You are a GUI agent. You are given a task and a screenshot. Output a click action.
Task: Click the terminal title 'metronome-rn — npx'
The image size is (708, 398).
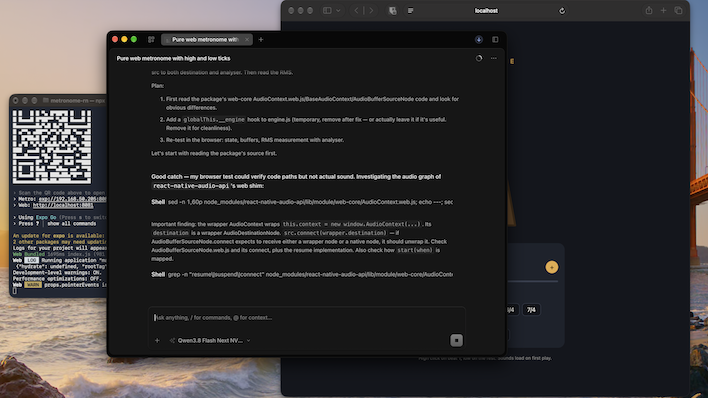[x=77, y=100]
